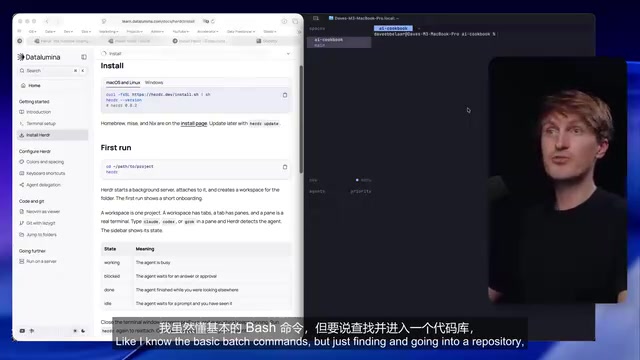The image size is (640, 360).
Task: Click the new button in terminal sidebar
Action: tap(313, 180)
